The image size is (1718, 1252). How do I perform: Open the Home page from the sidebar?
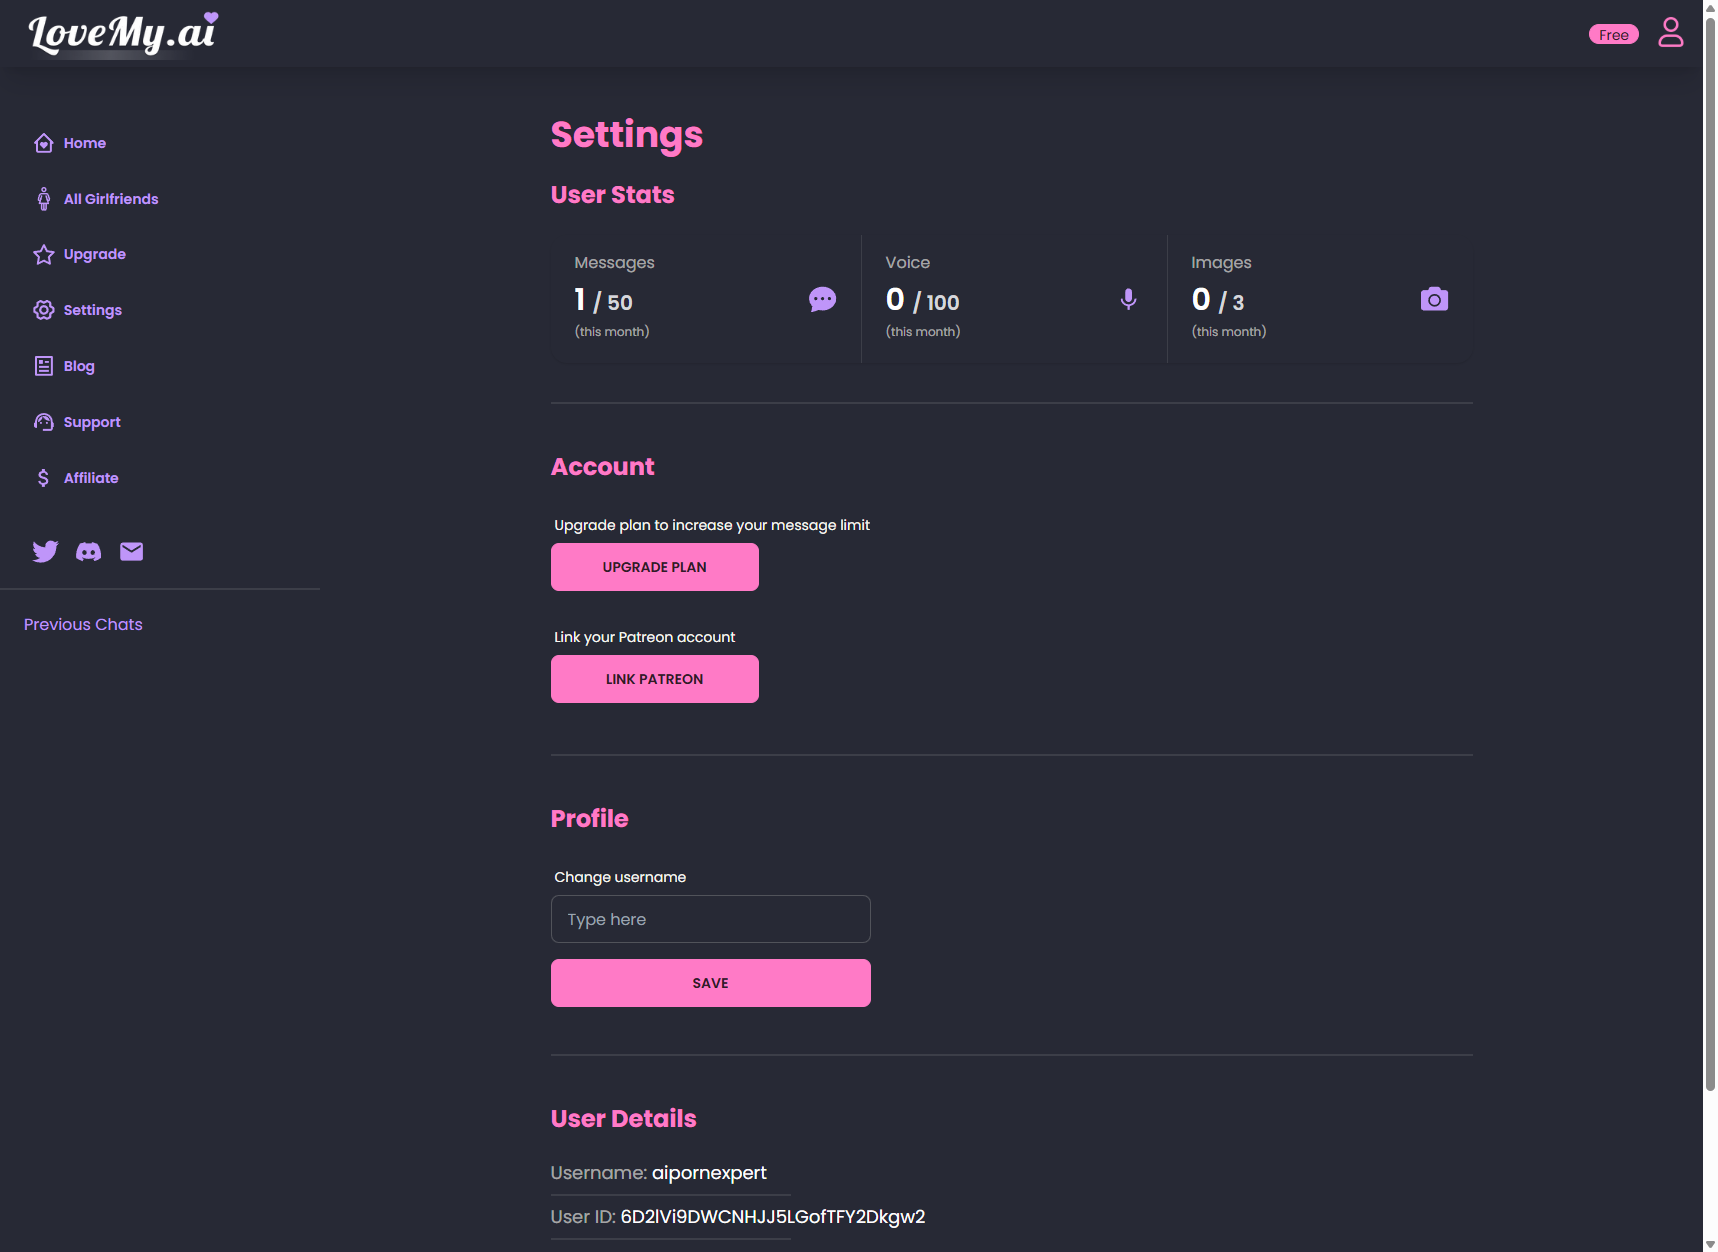coord(44,143)
